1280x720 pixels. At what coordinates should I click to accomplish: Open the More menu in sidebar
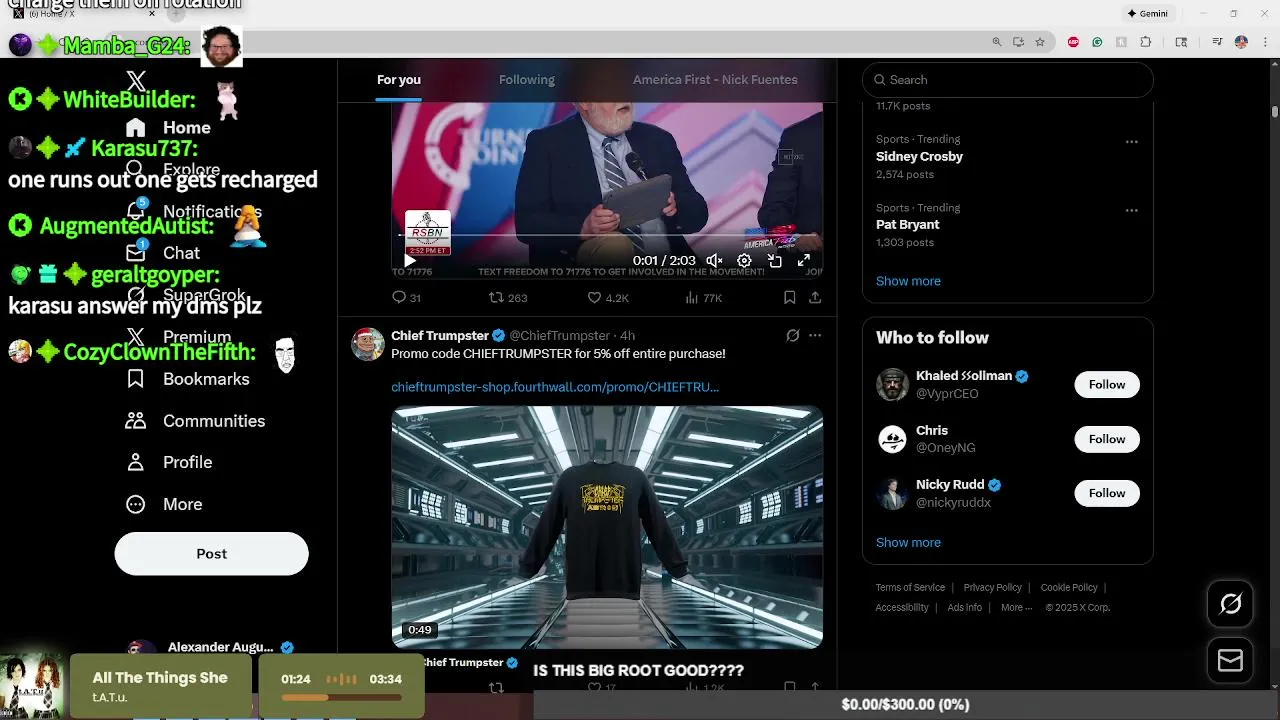163,504
